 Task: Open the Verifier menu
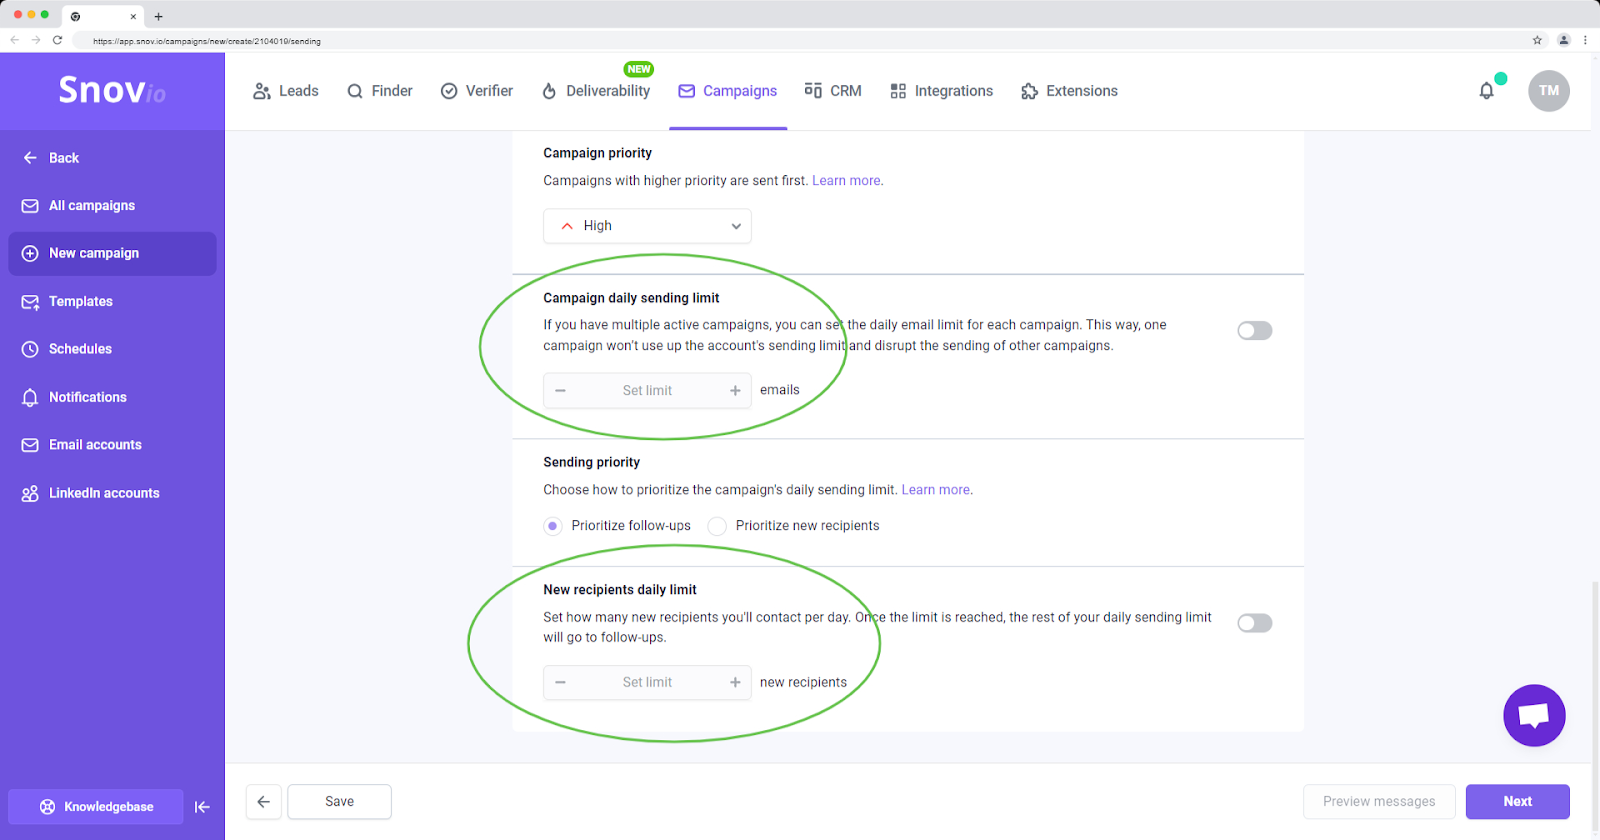click(477, 91)
